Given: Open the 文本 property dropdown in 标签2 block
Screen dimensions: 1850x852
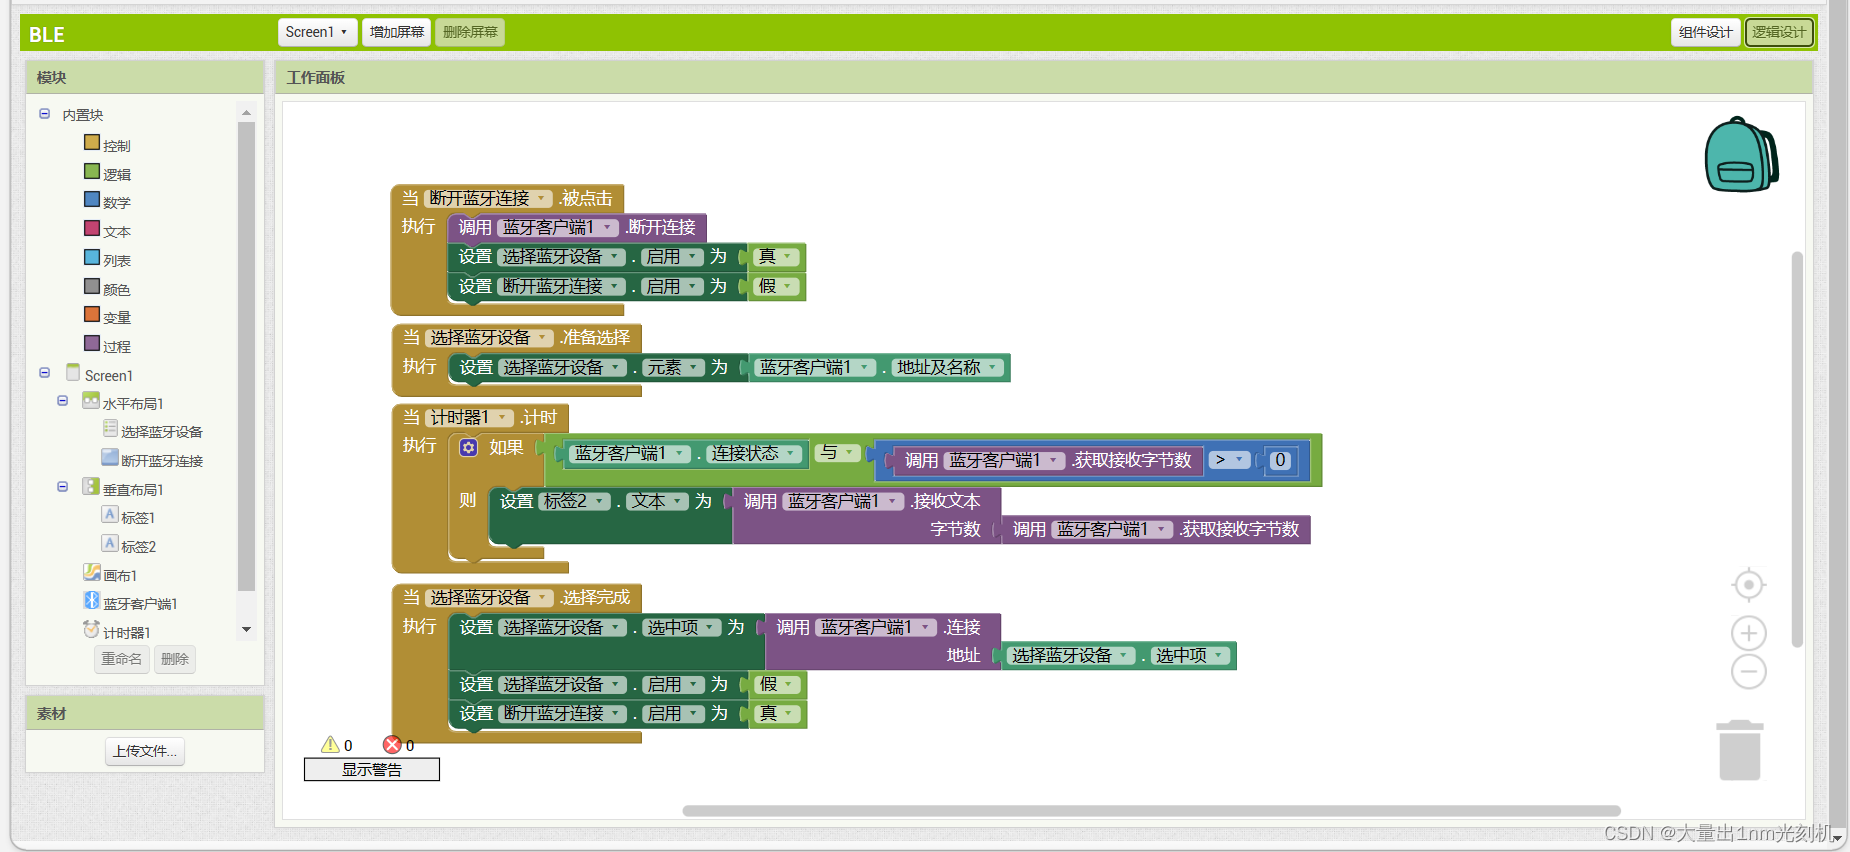Looking at the screenshot, I should (658, 502).
